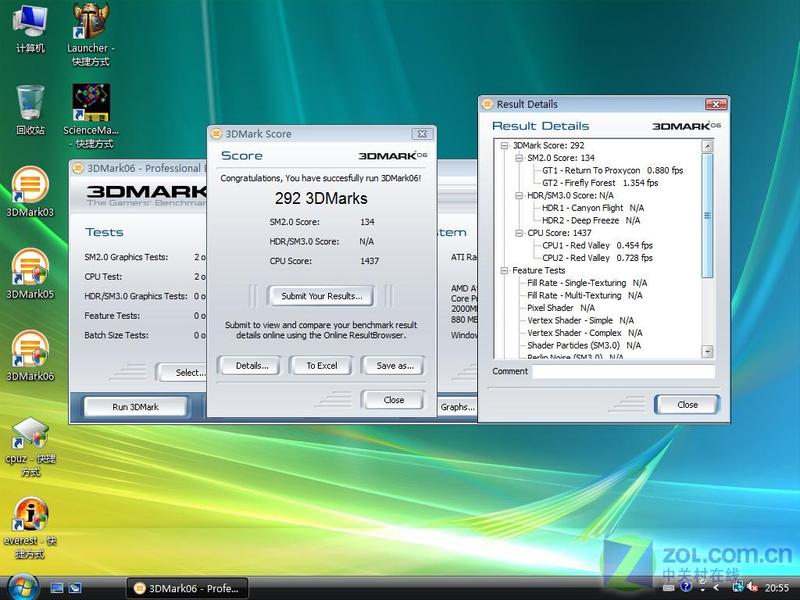Select the ScienceMark shortcut icon
Viewport: 800px width, 600px height.
[x=91, y=116]
